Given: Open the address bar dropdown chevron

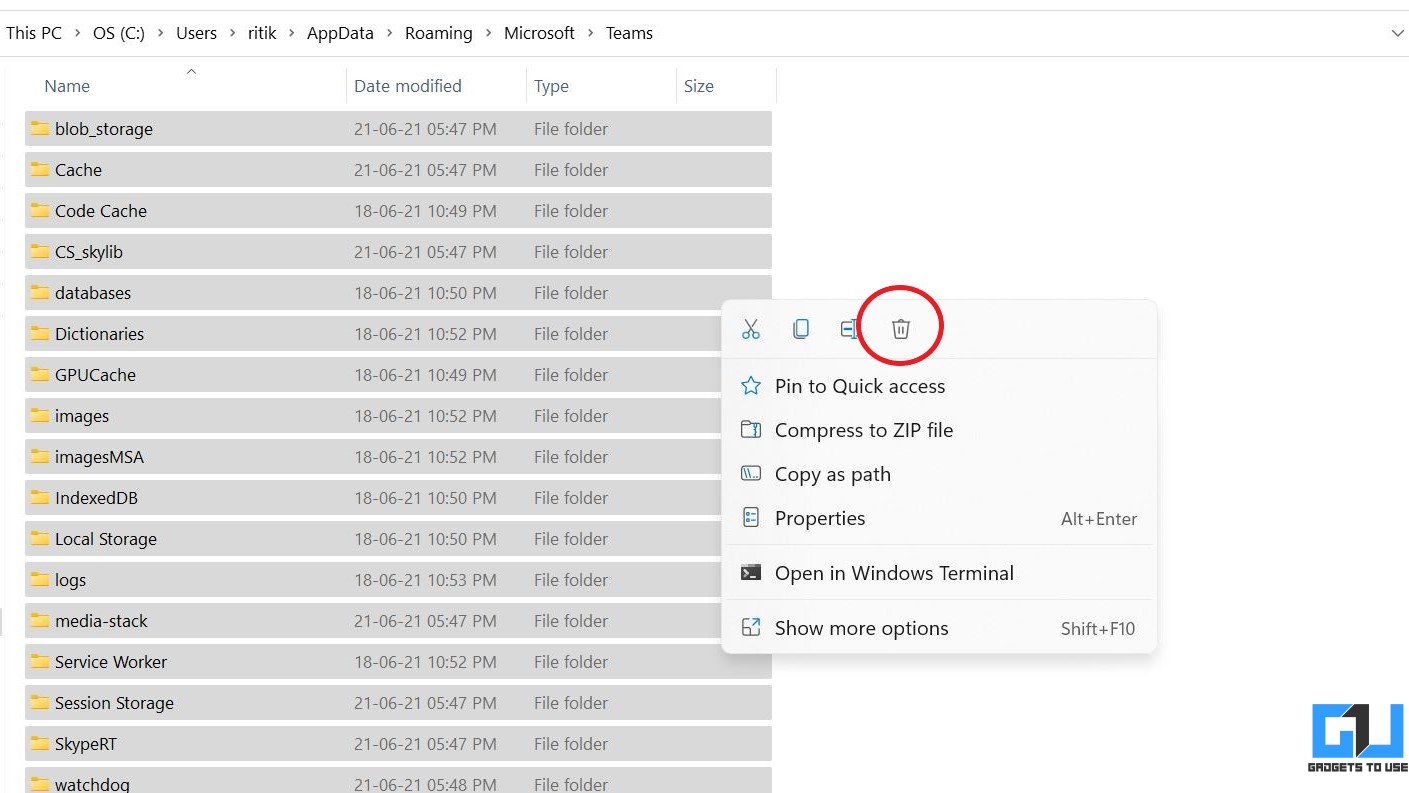Looking at the screenshot, I should point(1397,32).
